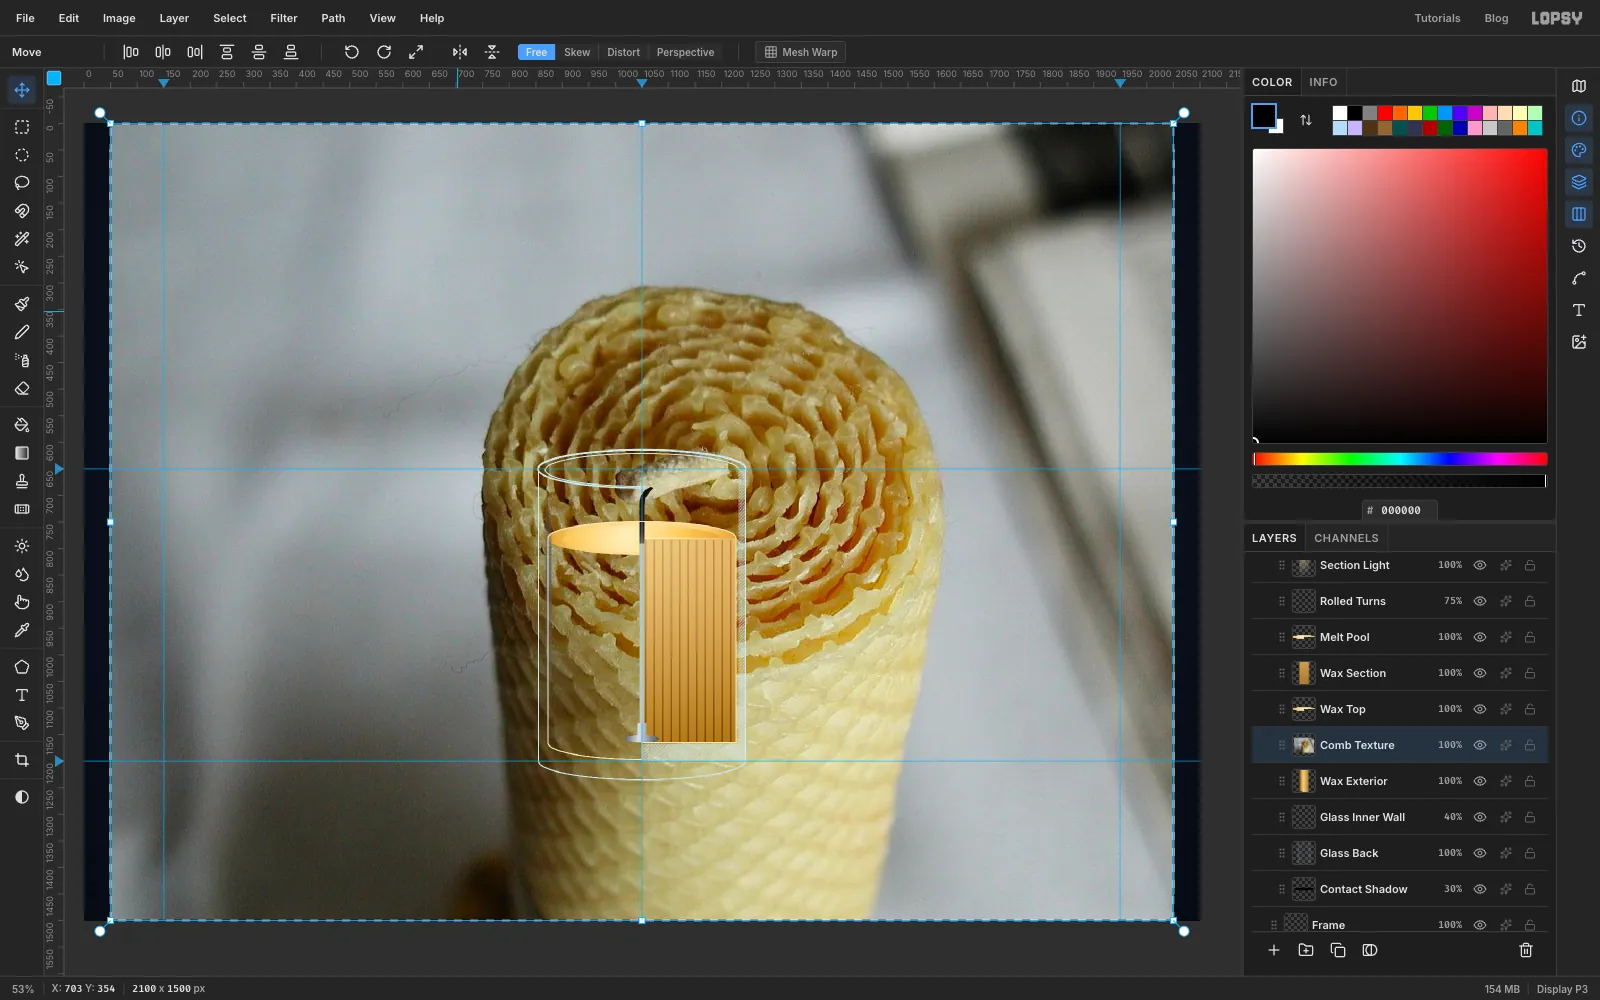This screenshot has width=1600, height=1000.
Task: Select the gradient tool
Action: coord(22,453)
